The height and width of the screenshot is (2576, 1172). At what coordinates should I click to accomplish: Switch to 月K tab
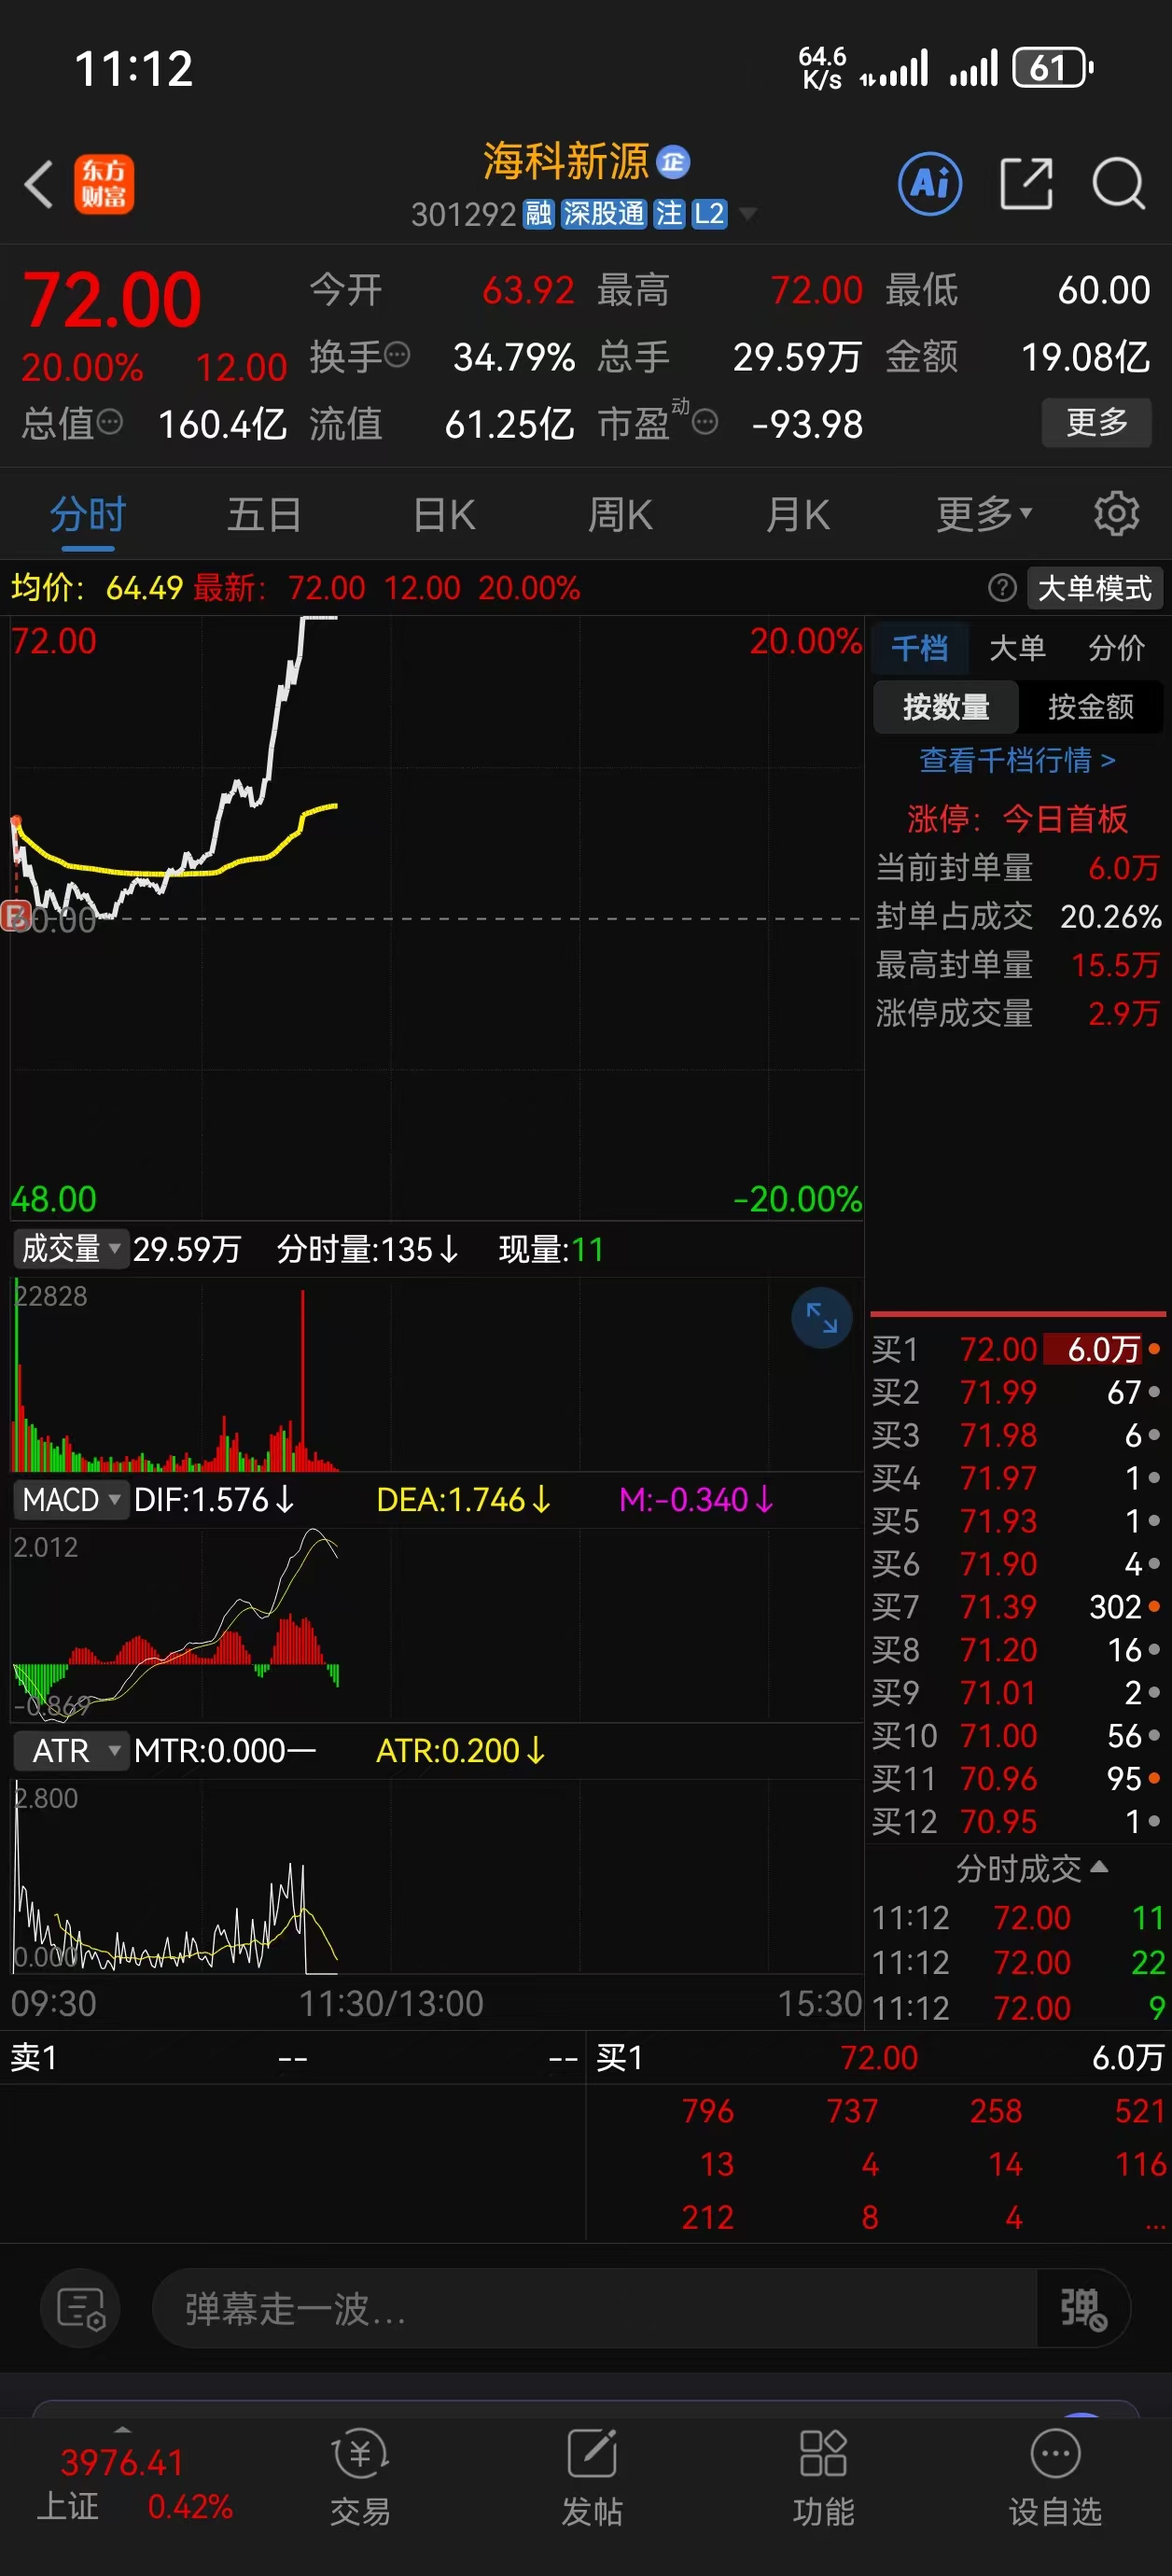pyautogui.click(x=798, y=514)
